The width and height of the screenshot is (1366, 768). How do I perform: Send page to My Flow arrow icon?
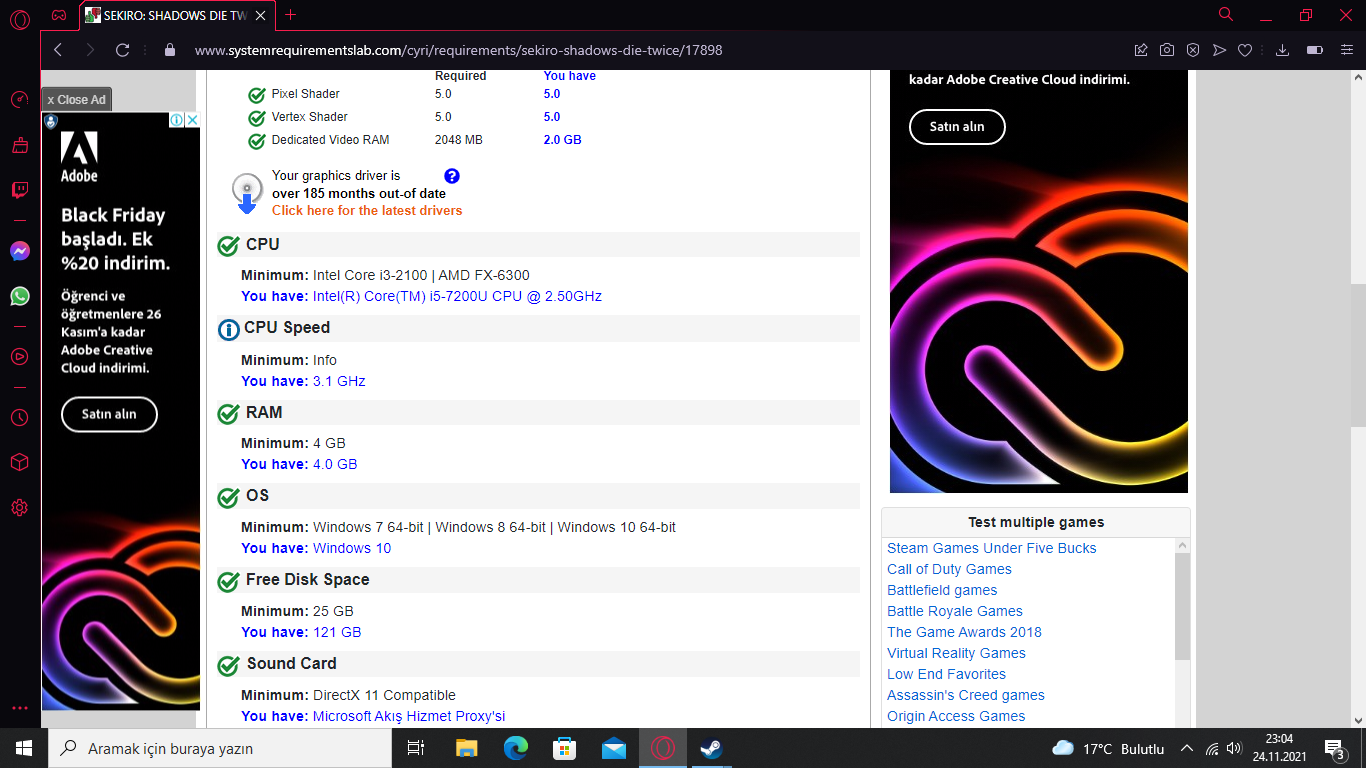(1219, 50)
